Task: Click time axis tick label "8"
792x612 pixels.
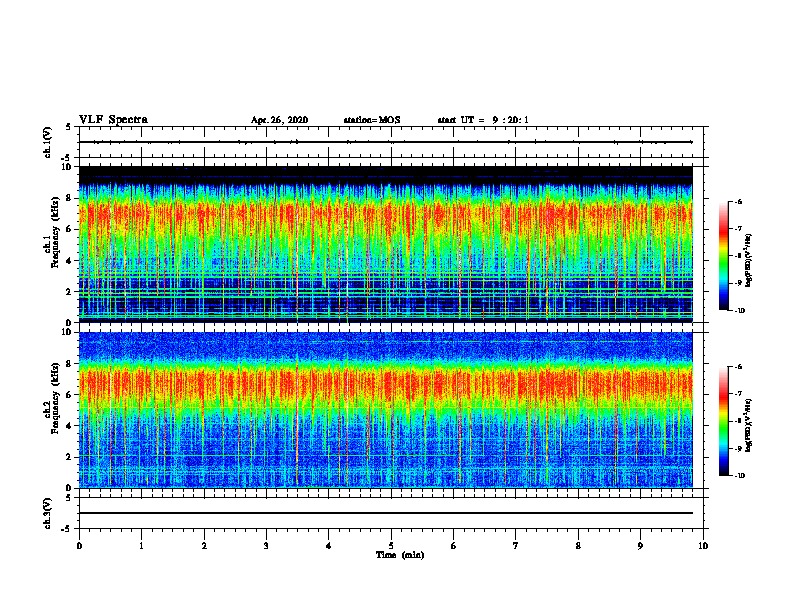Action: click(x=578, y=546)
